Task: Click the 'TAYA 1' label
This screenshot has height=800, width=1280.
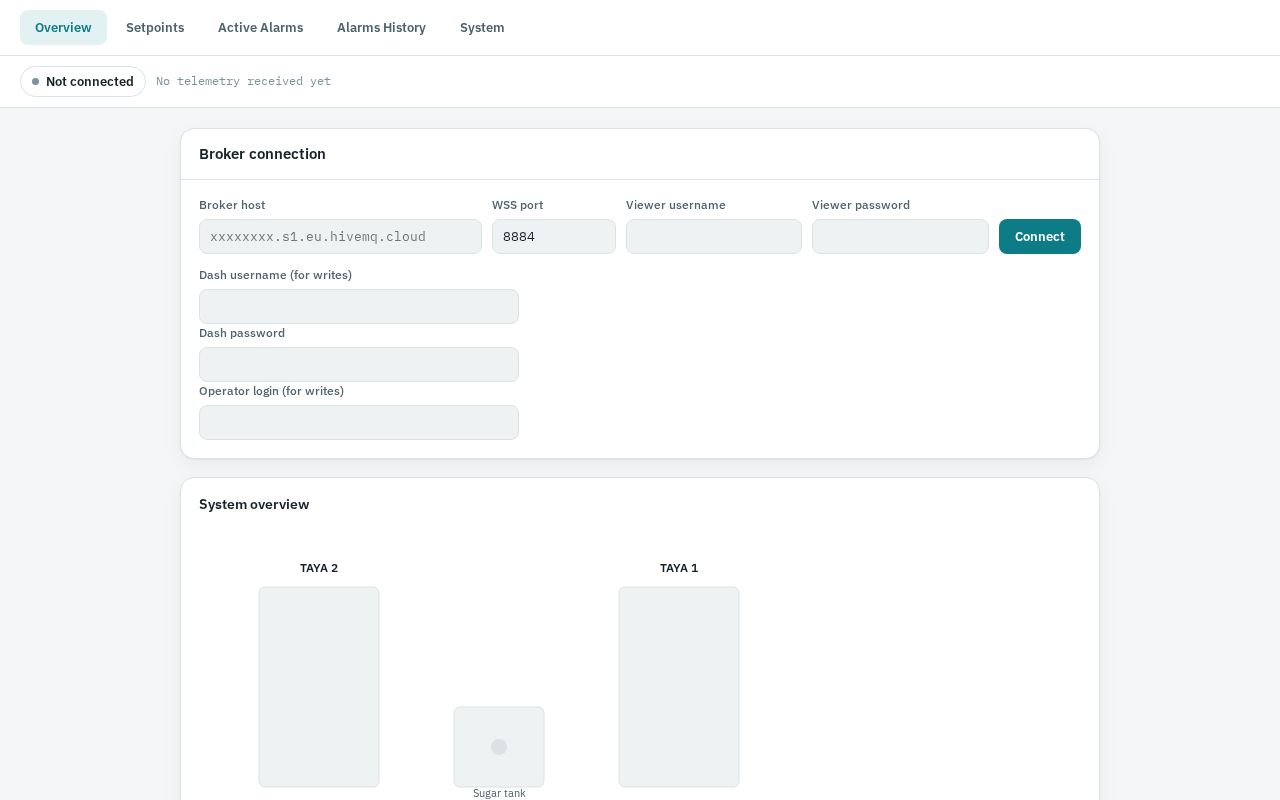Action: (x=679, y=568)
